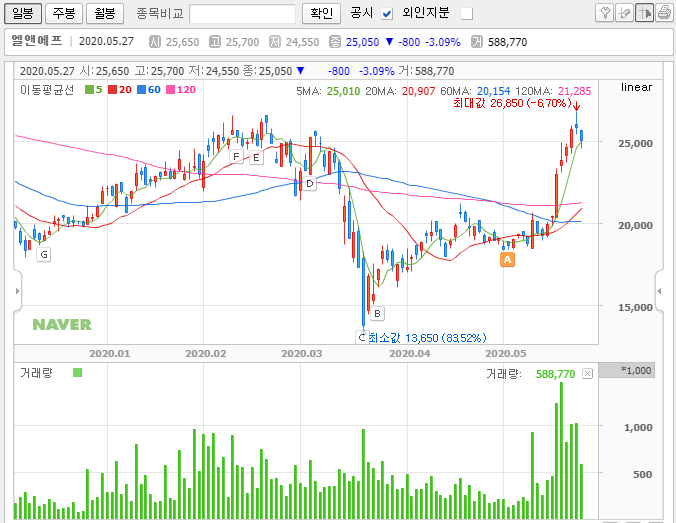This screenshot has width=676, height=523.
Task: Click the 2020.05 axis label
Action: pyautogui.click(x=506, y=354)
